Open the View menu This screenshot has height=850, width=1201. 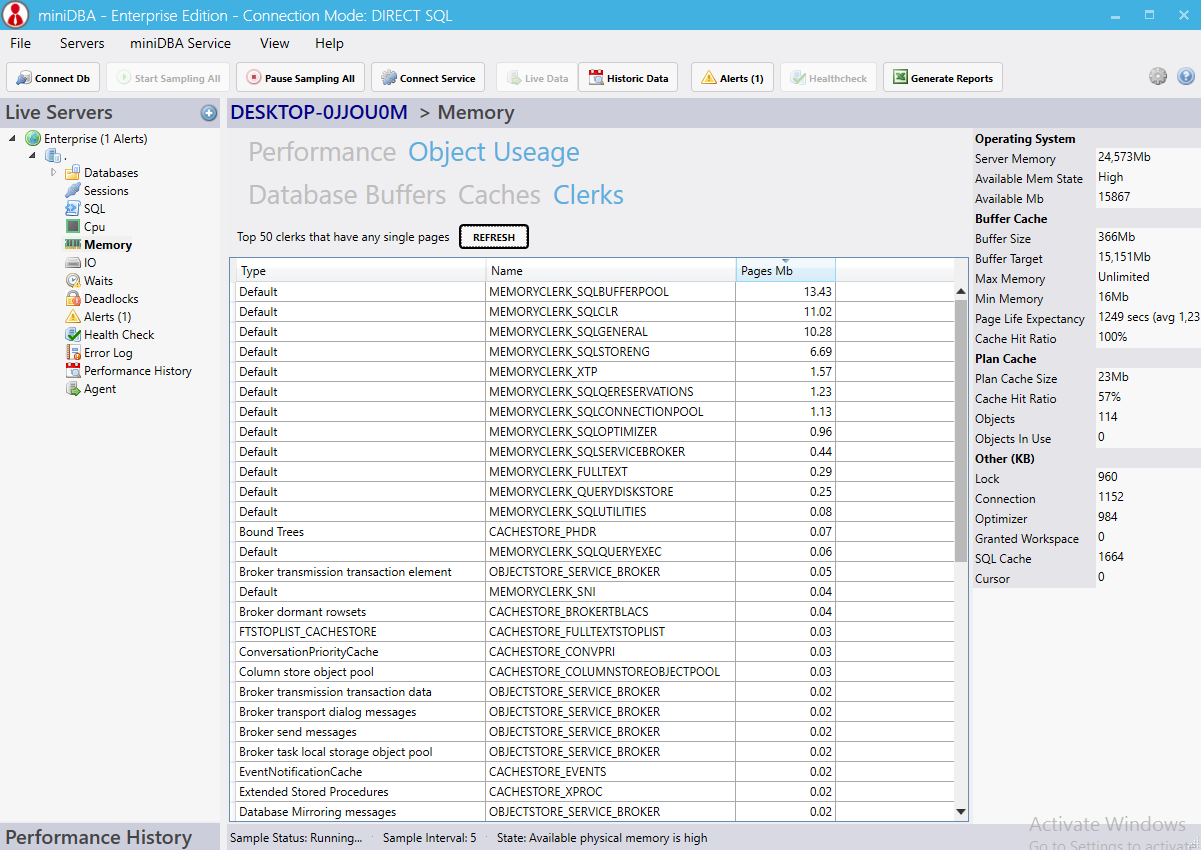[273, 43]
